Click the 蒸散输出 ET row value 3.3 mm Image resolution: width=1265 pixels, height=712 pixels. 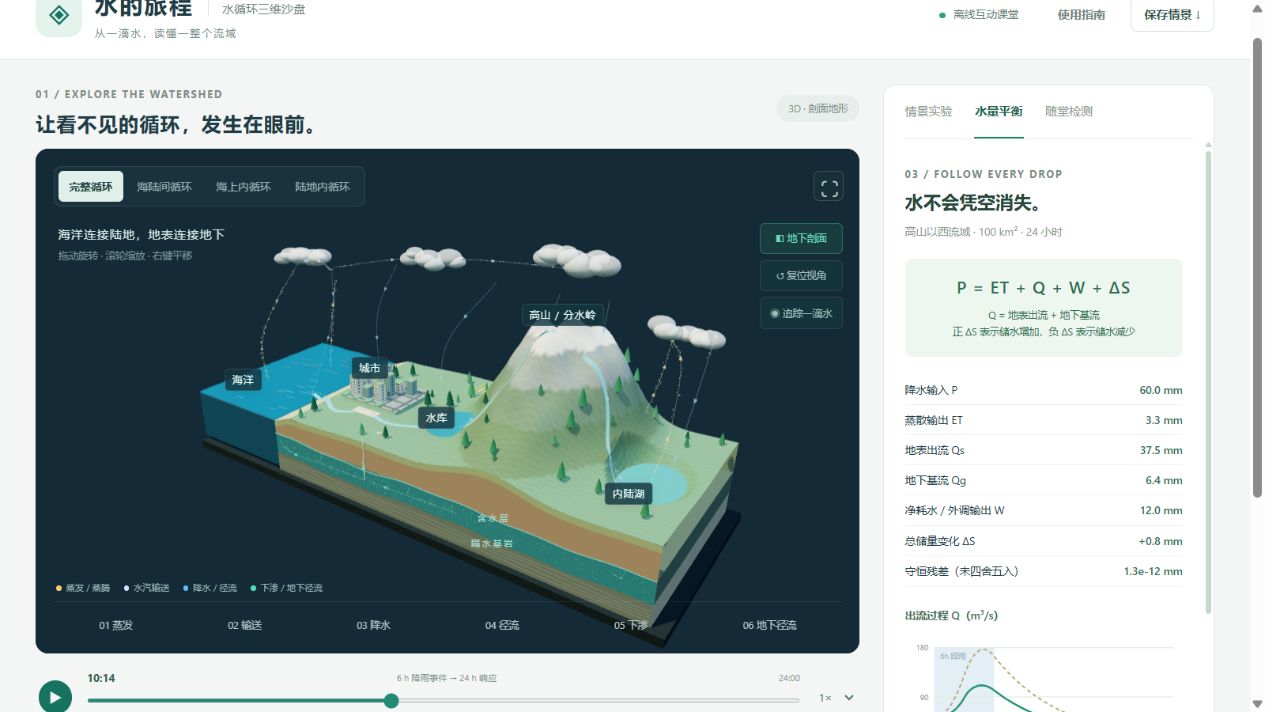click(1164, 420)
